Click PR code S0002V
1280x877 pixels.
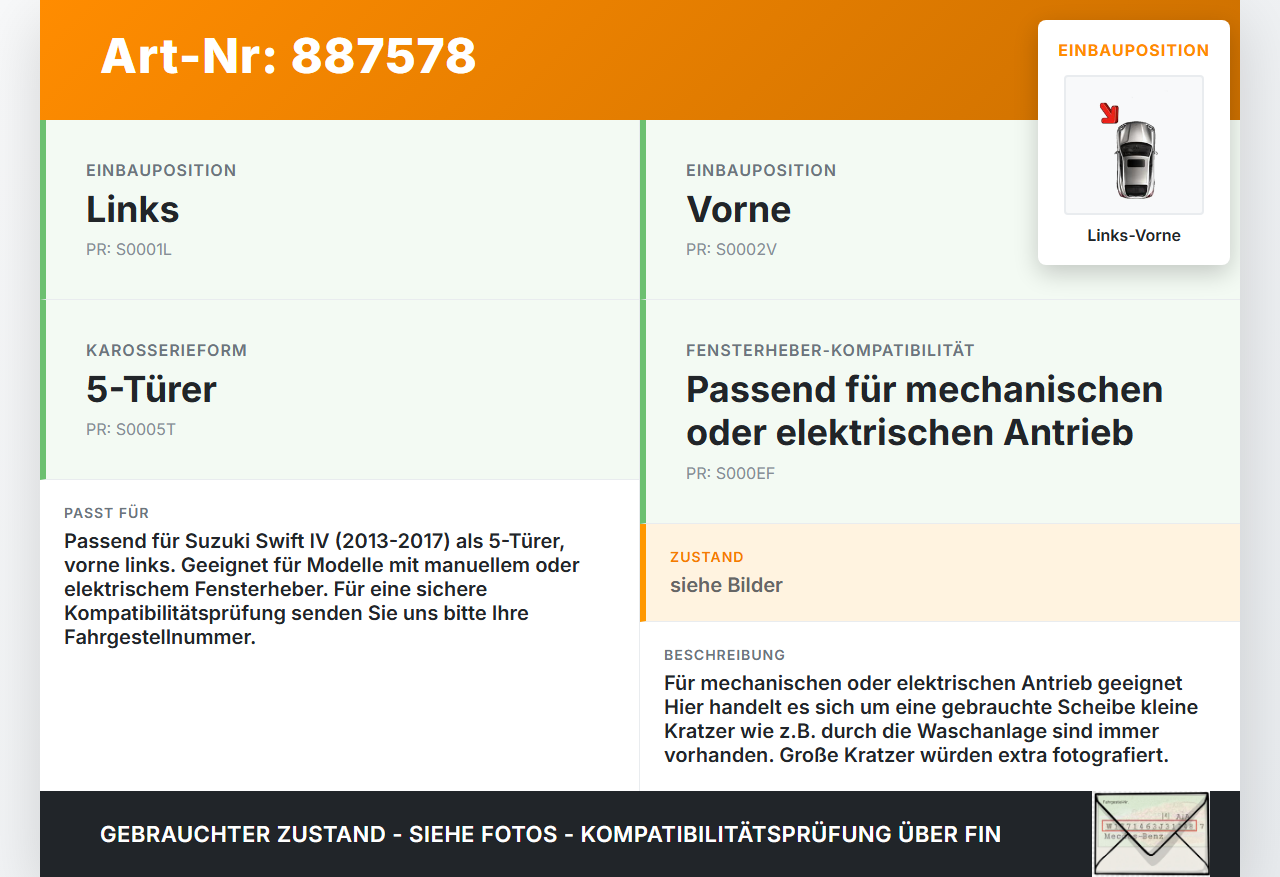tap(731, 250)
